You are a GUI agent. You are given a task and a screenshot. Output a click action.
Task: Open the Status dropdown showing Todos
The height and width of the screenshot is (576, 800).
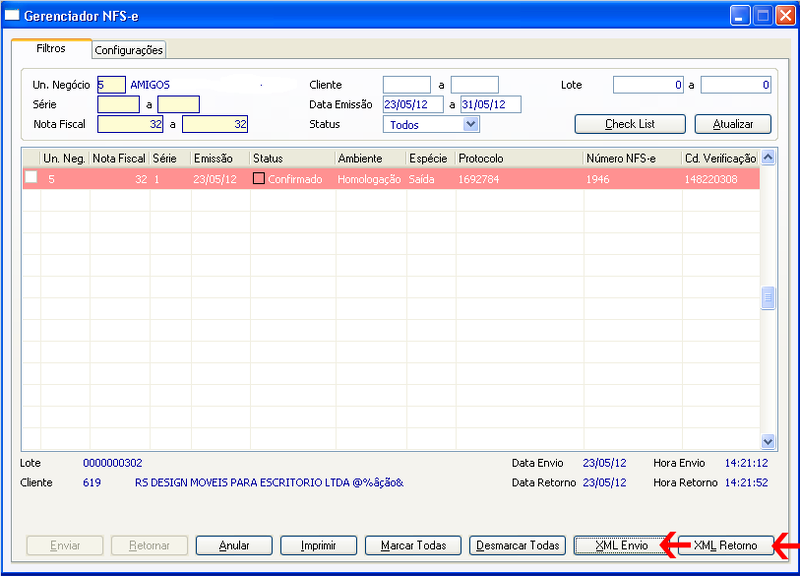471,124
